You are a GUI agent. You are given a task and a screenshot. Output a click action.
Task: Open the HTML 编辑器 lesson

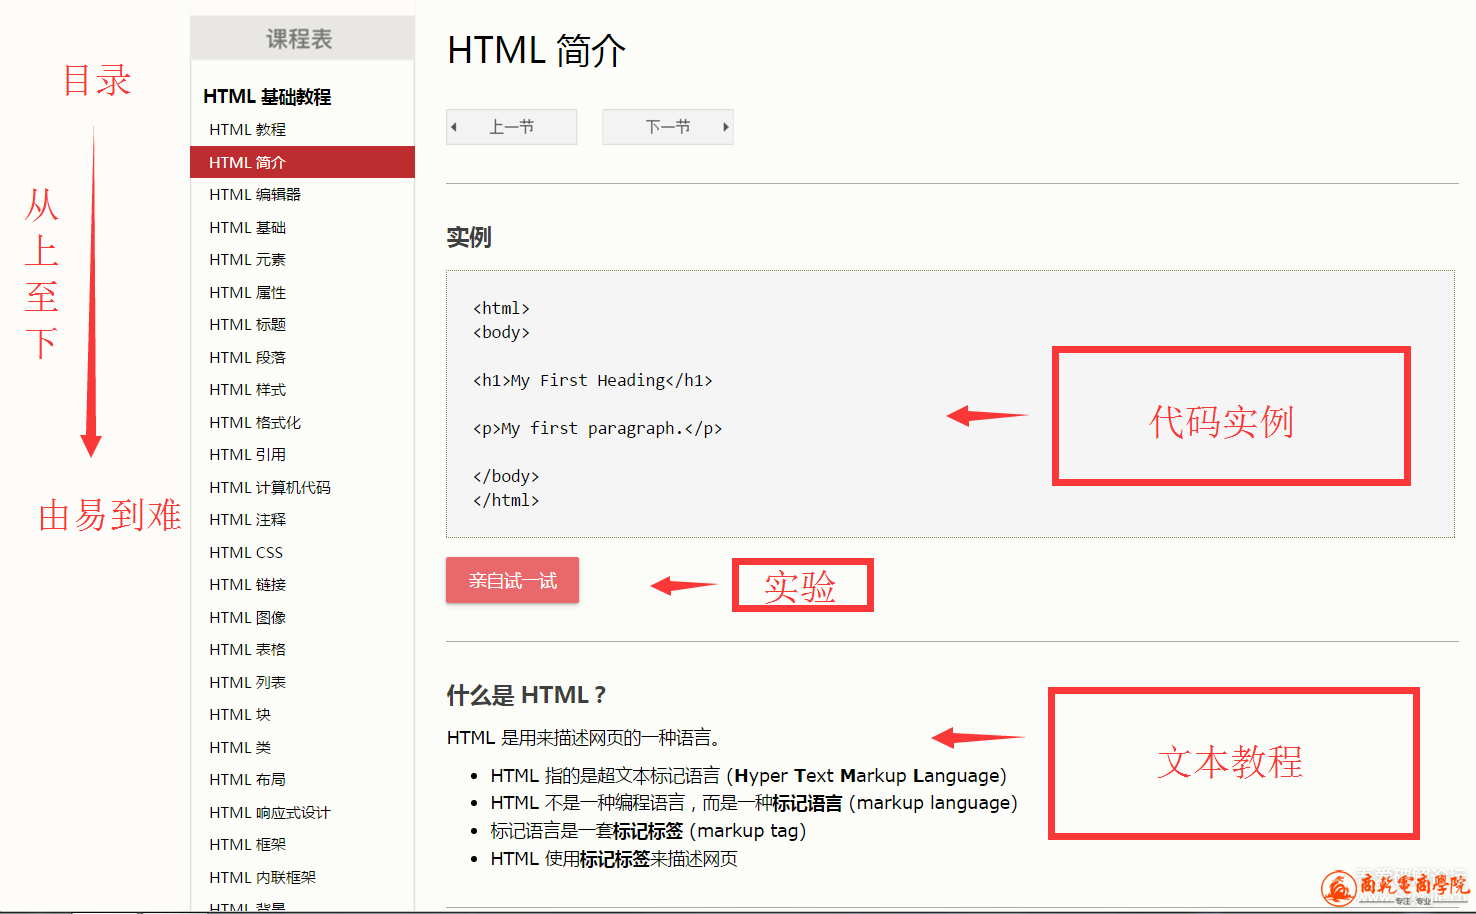pos(254,195)
